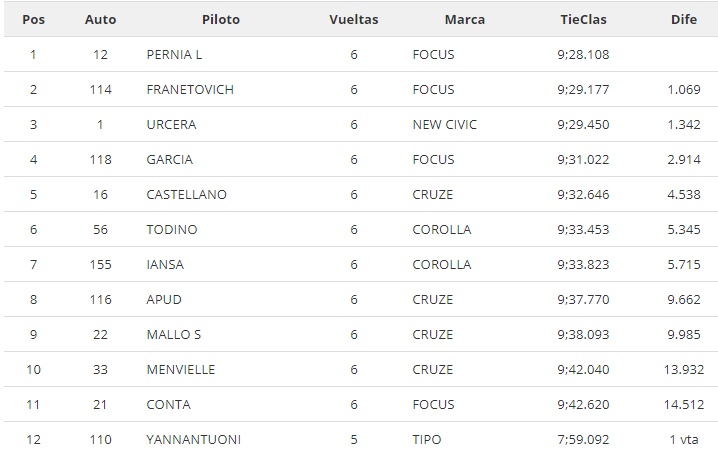Click CASTELLANO in the pilot column
The image size is (718, 470).
point(186,195)
